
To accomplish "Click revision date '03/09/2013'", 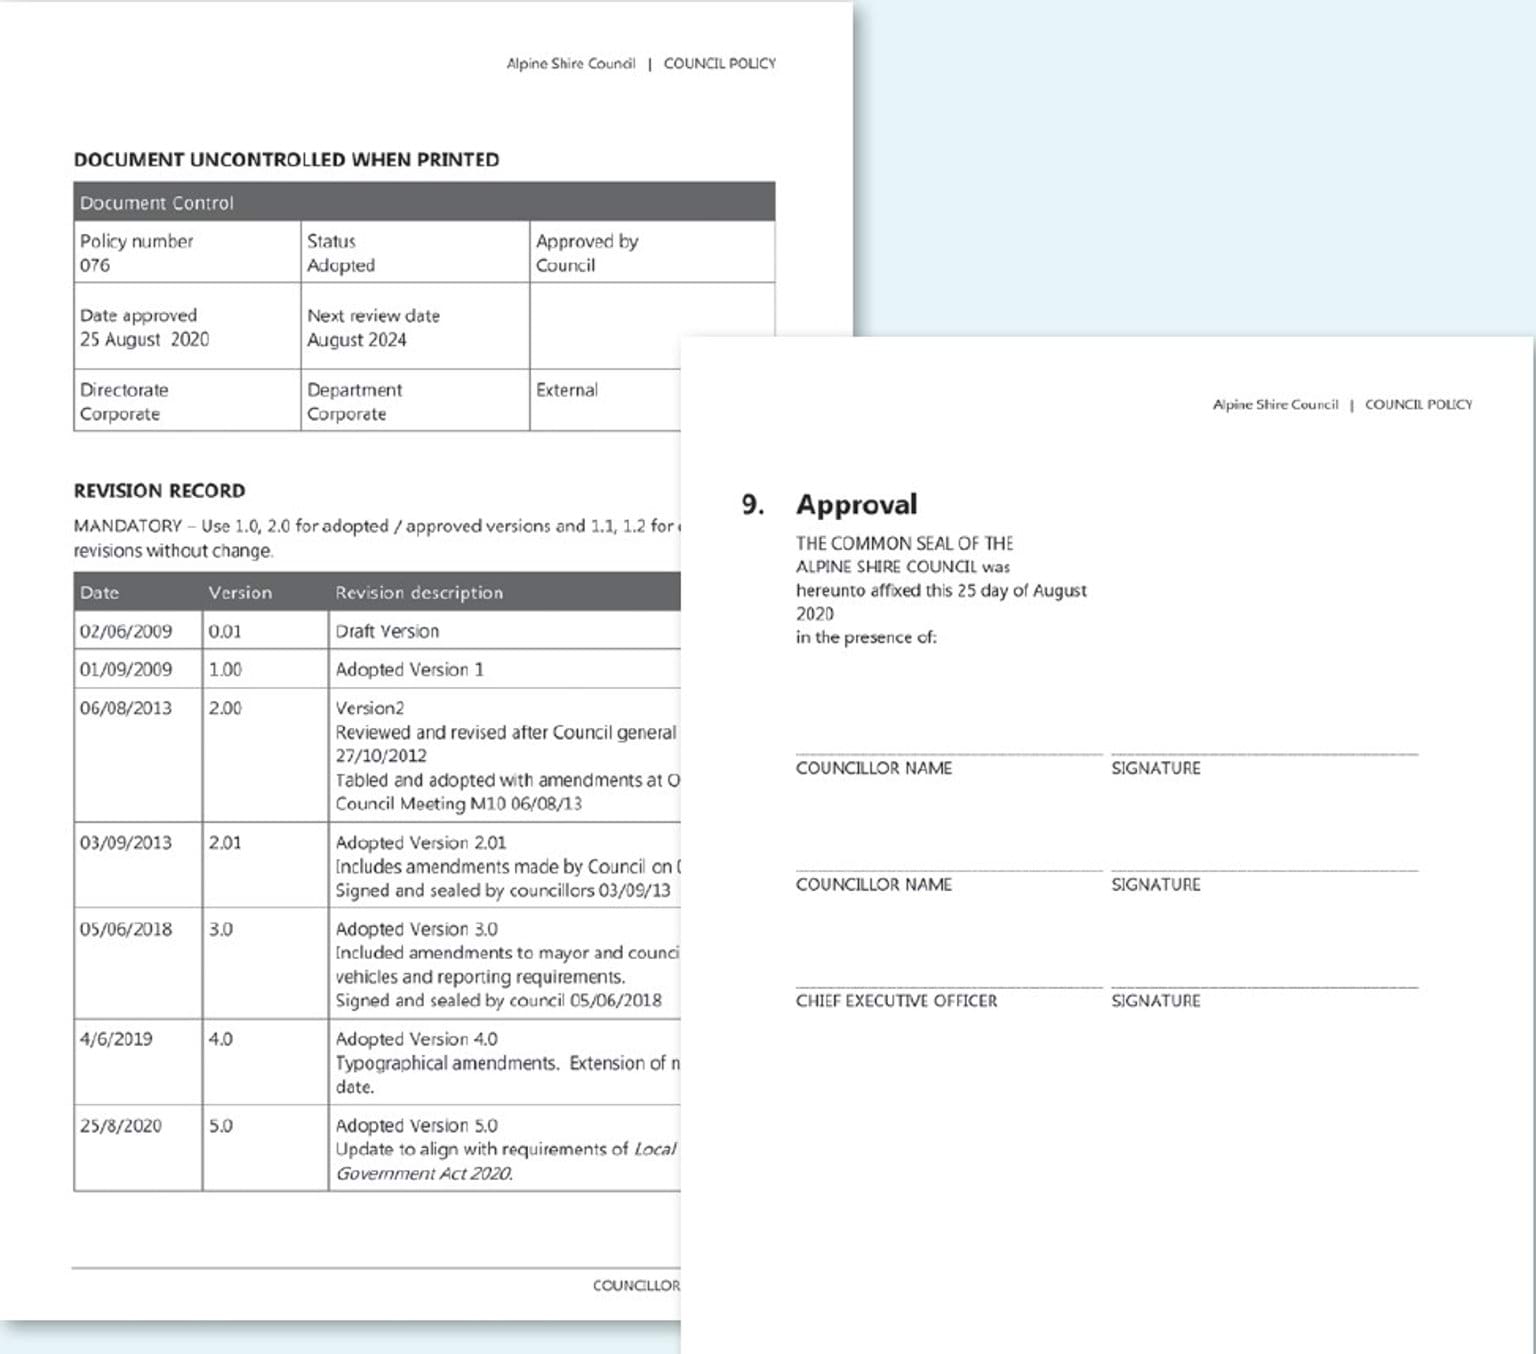I will pyautogui.click(x=126, y=843).
